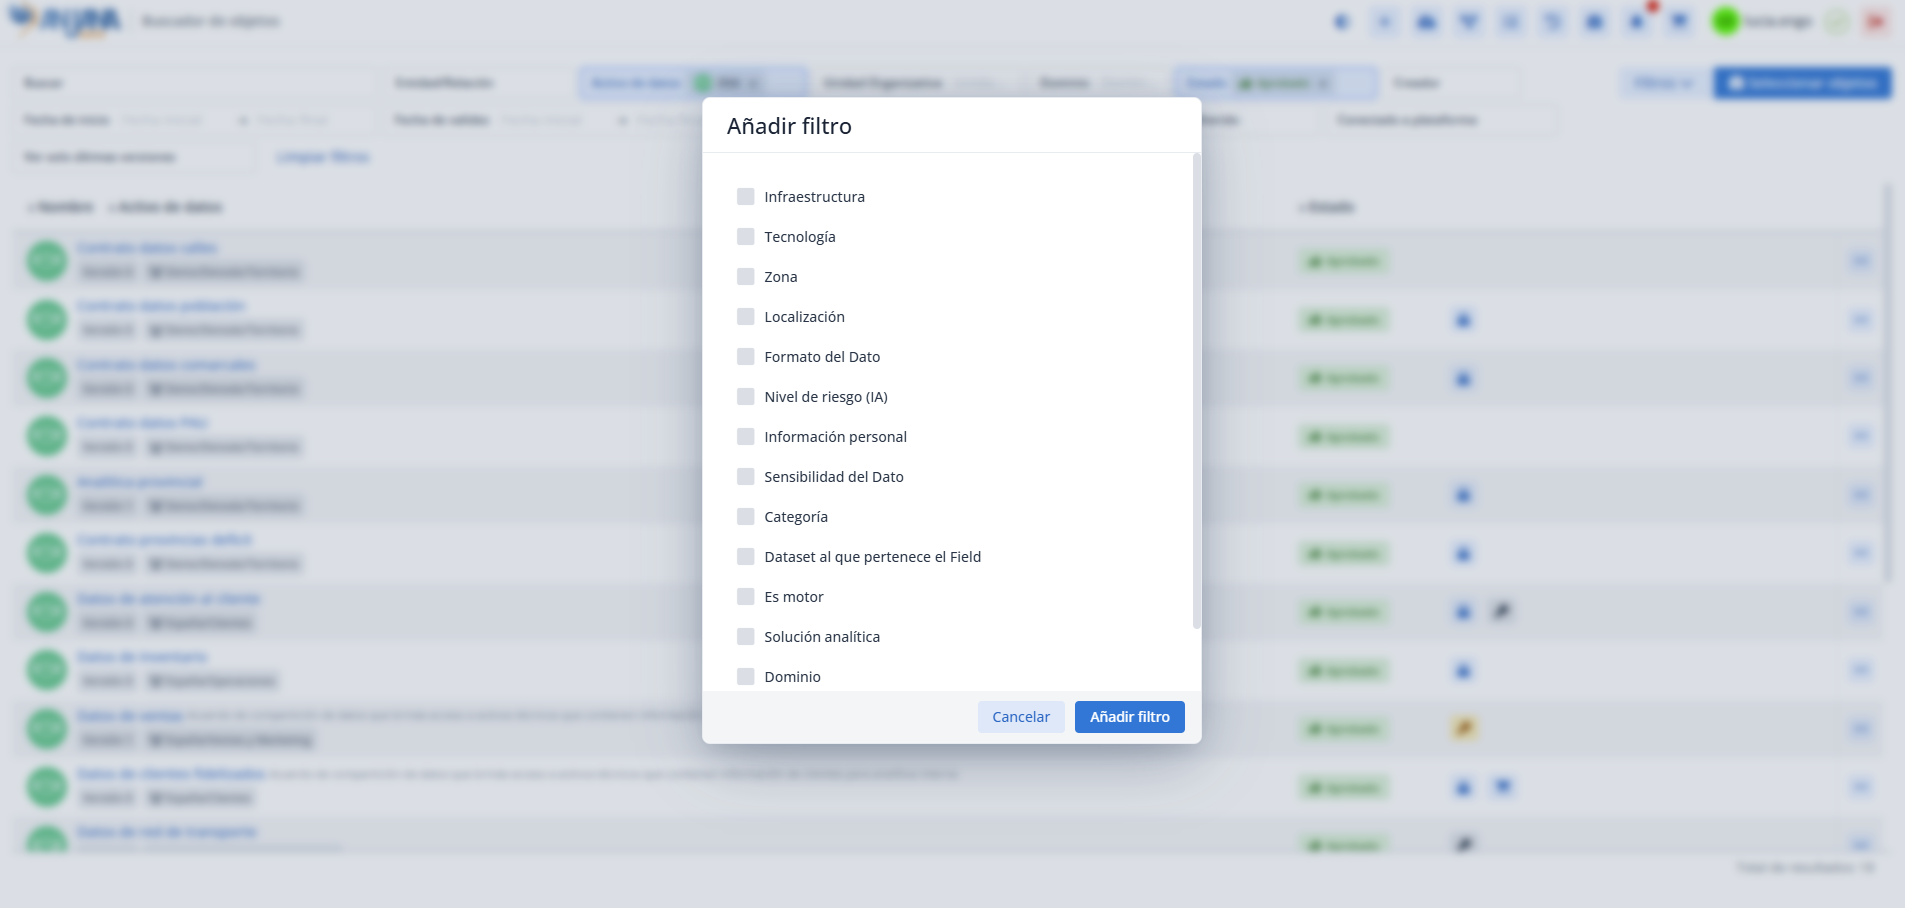Select Dataset al que pertenece el Field
This screenshot has height=908, width=1905.
pos(746,557)
